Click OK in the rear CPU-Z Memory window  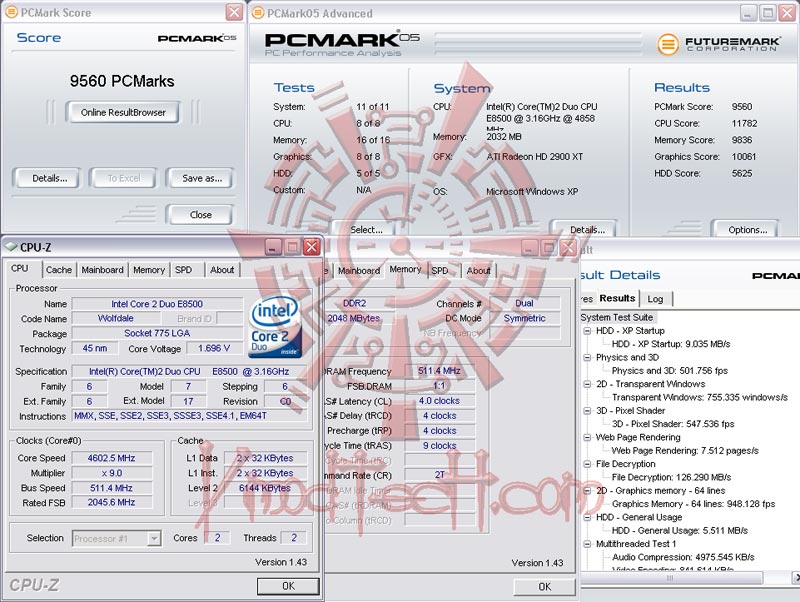pos(544,586)
